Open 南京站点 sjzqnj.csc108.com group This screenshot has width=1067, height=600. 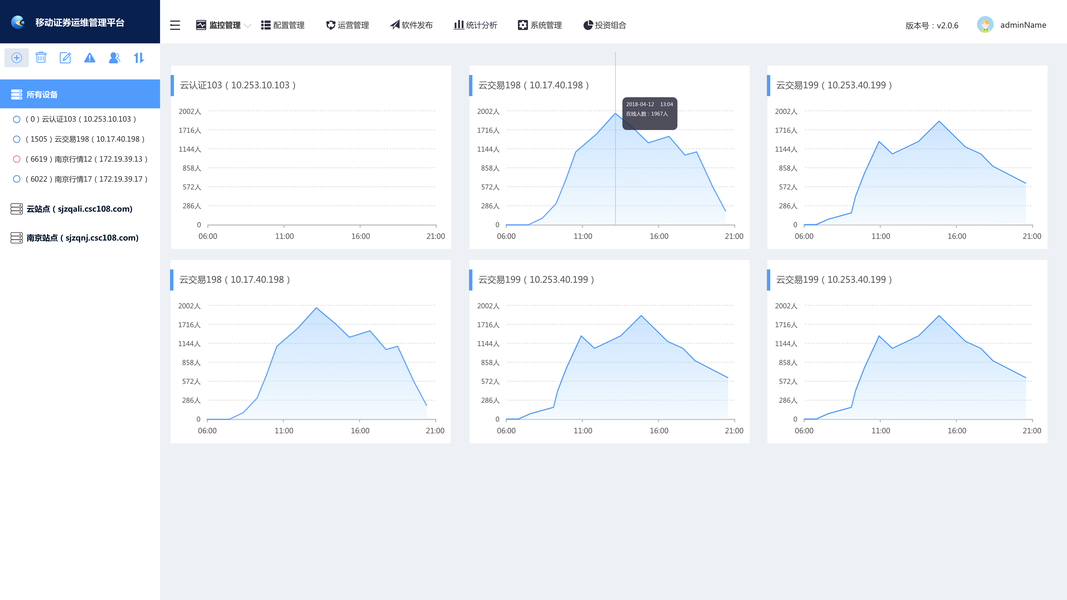(80, 238)
